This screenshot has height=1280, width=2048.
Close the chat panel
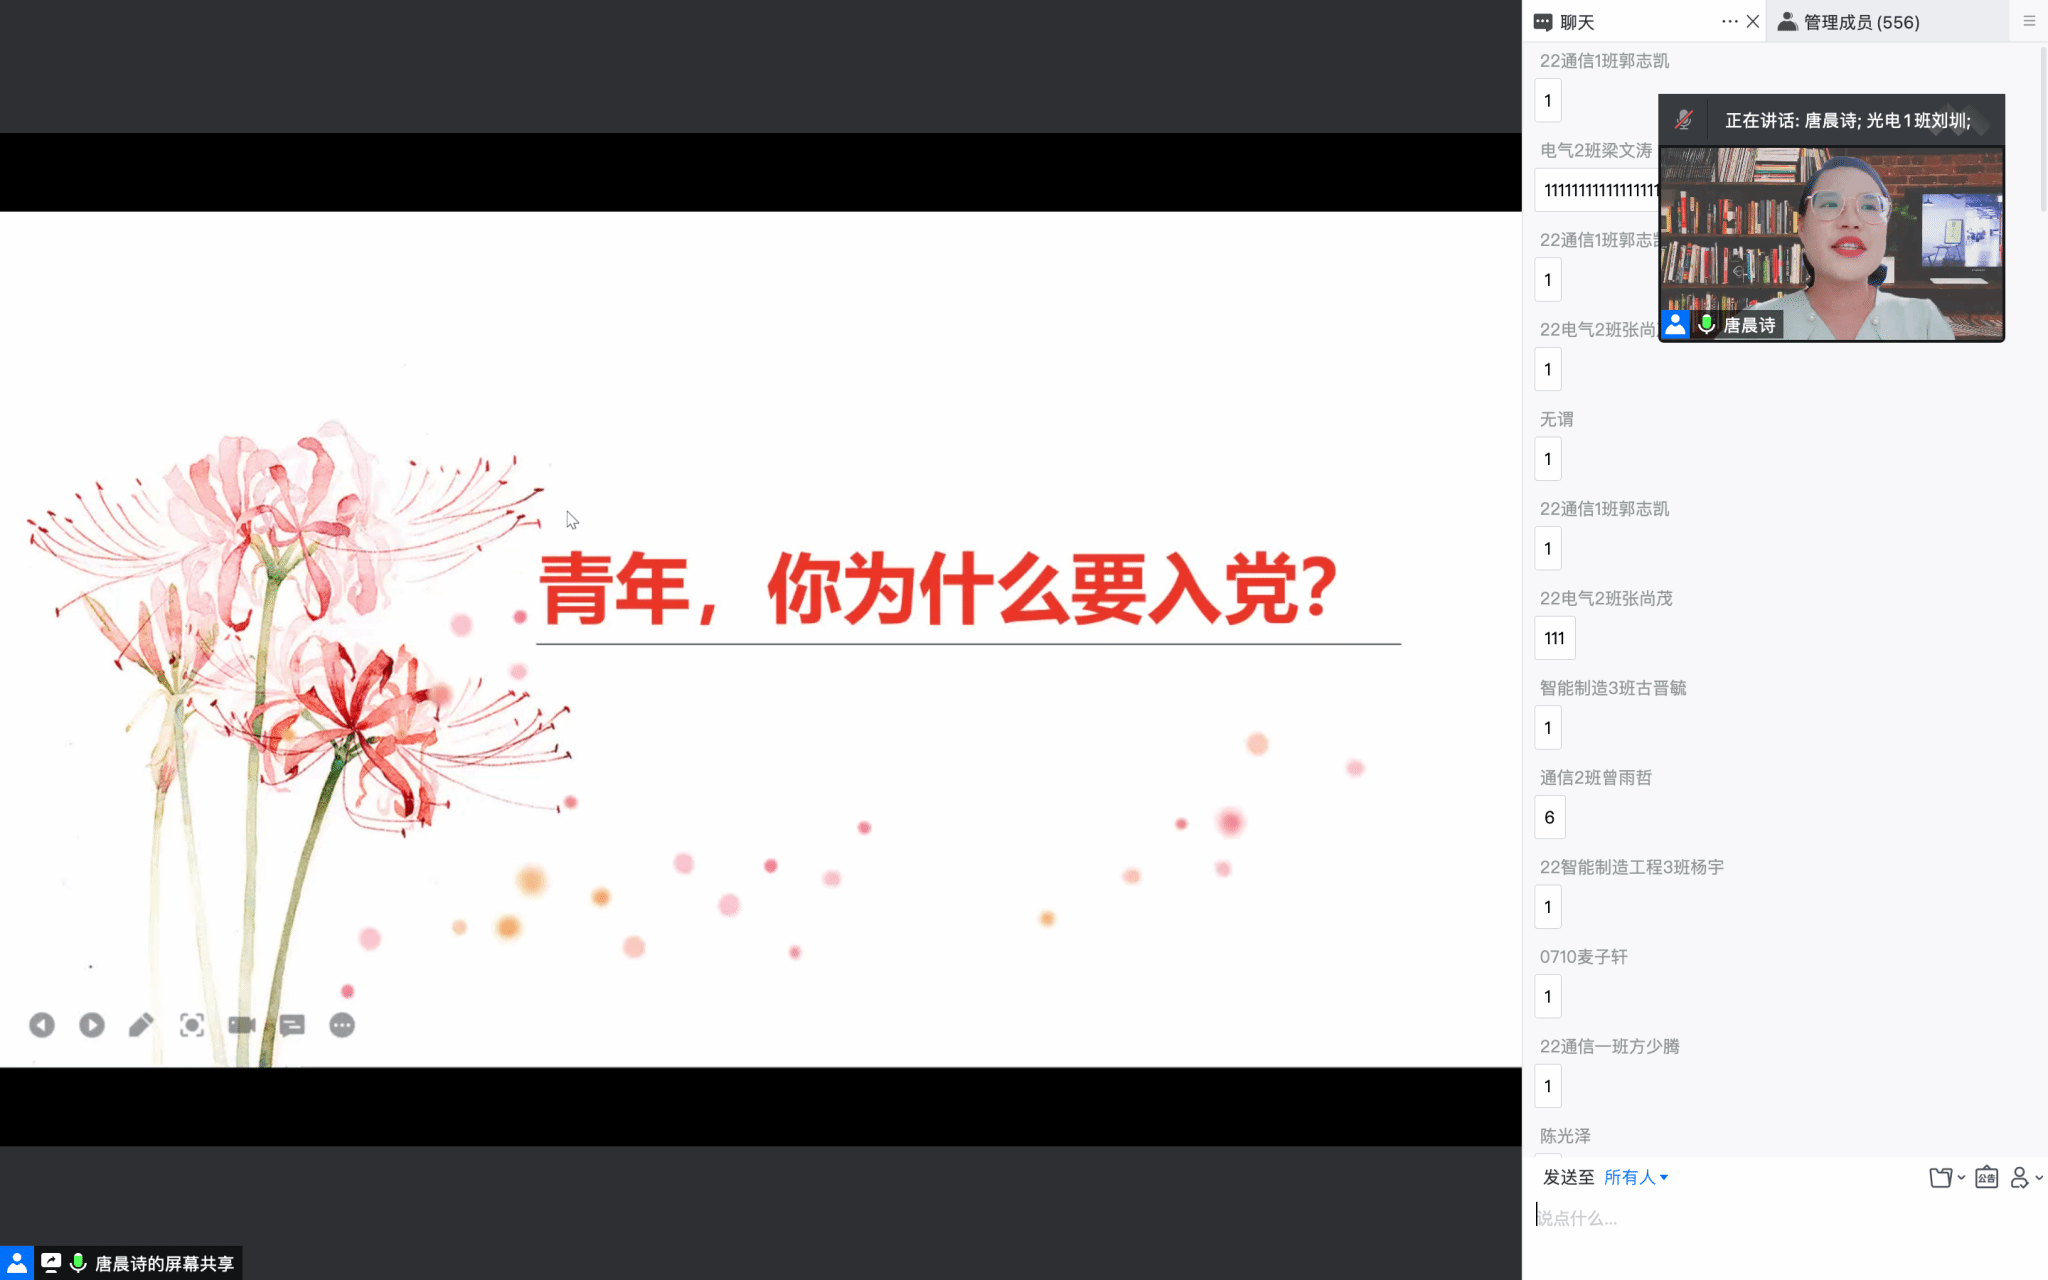(1753, 21)
